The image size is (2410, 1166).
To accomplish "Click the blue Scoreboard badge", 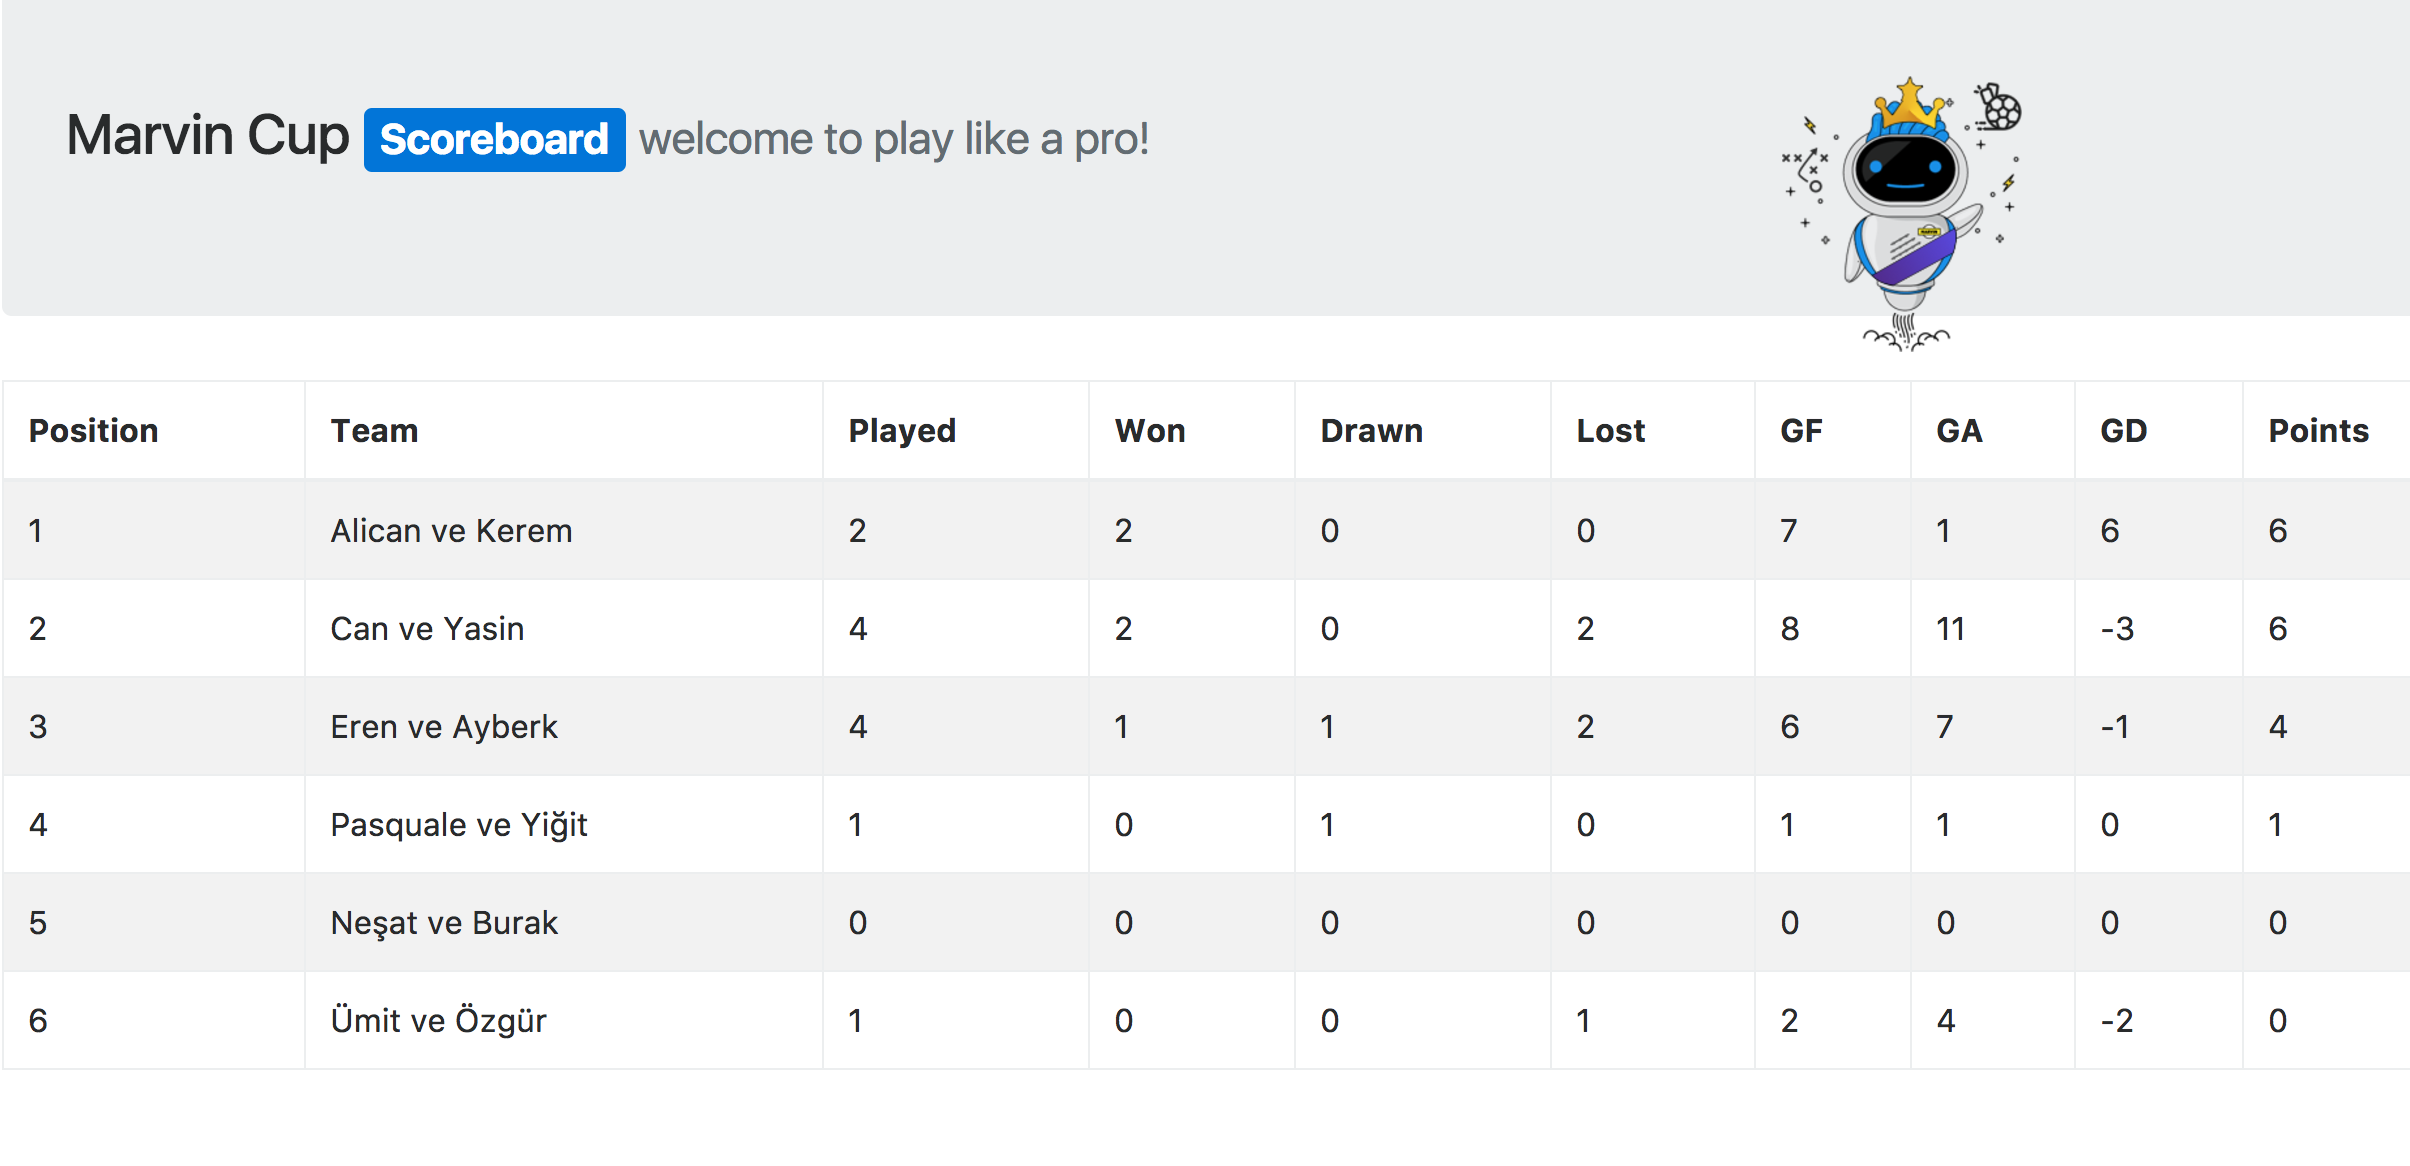I will 494,140.
